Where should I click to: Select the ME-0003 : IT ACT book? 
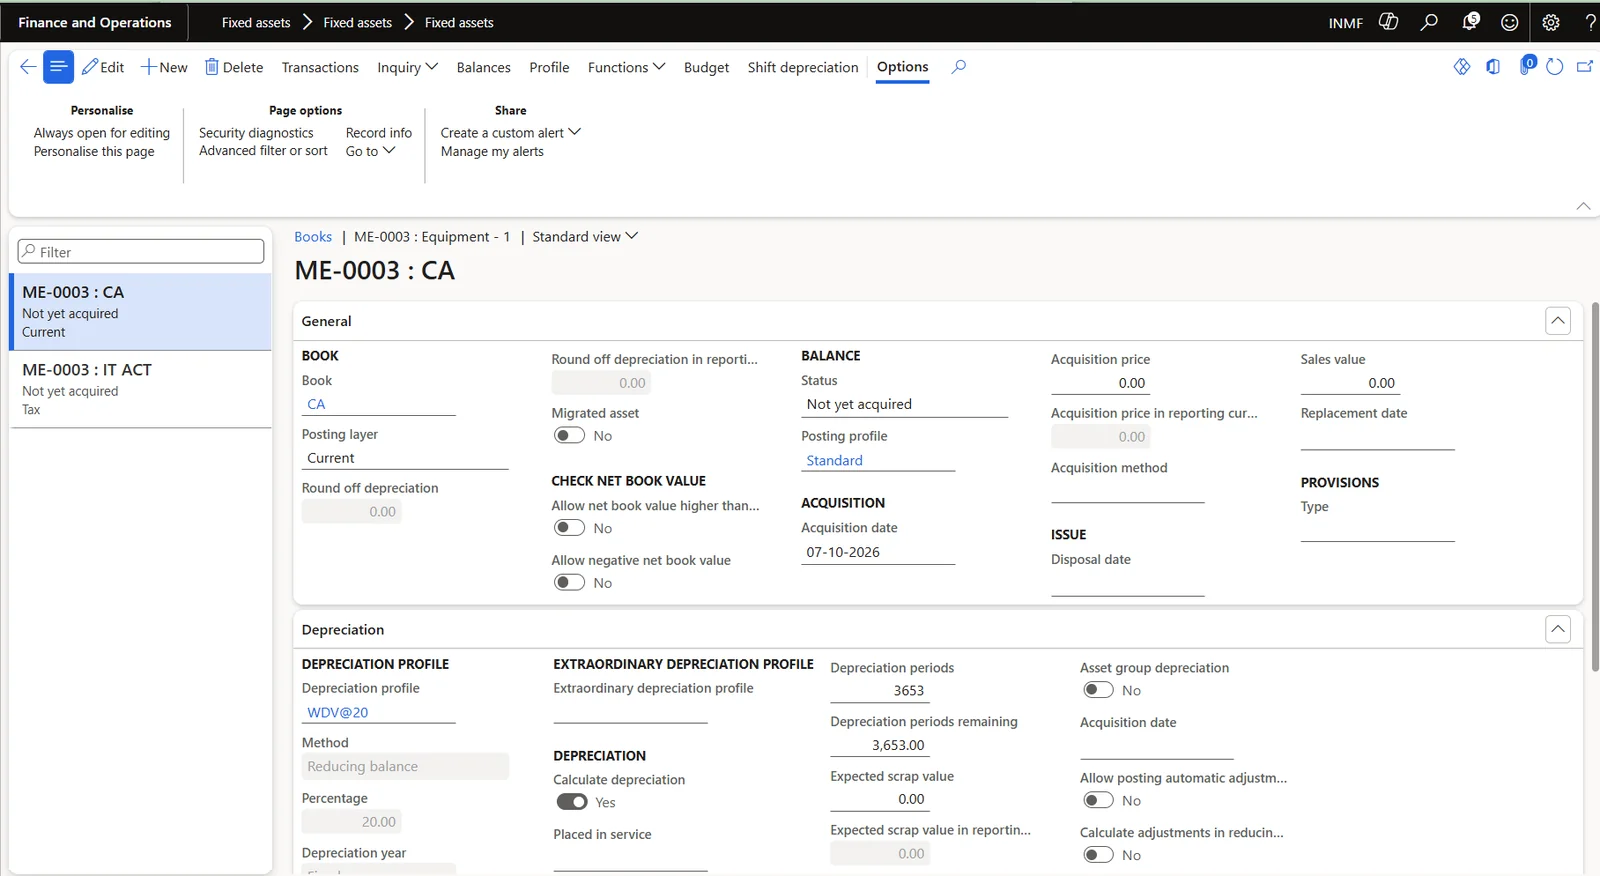[141, 389]
